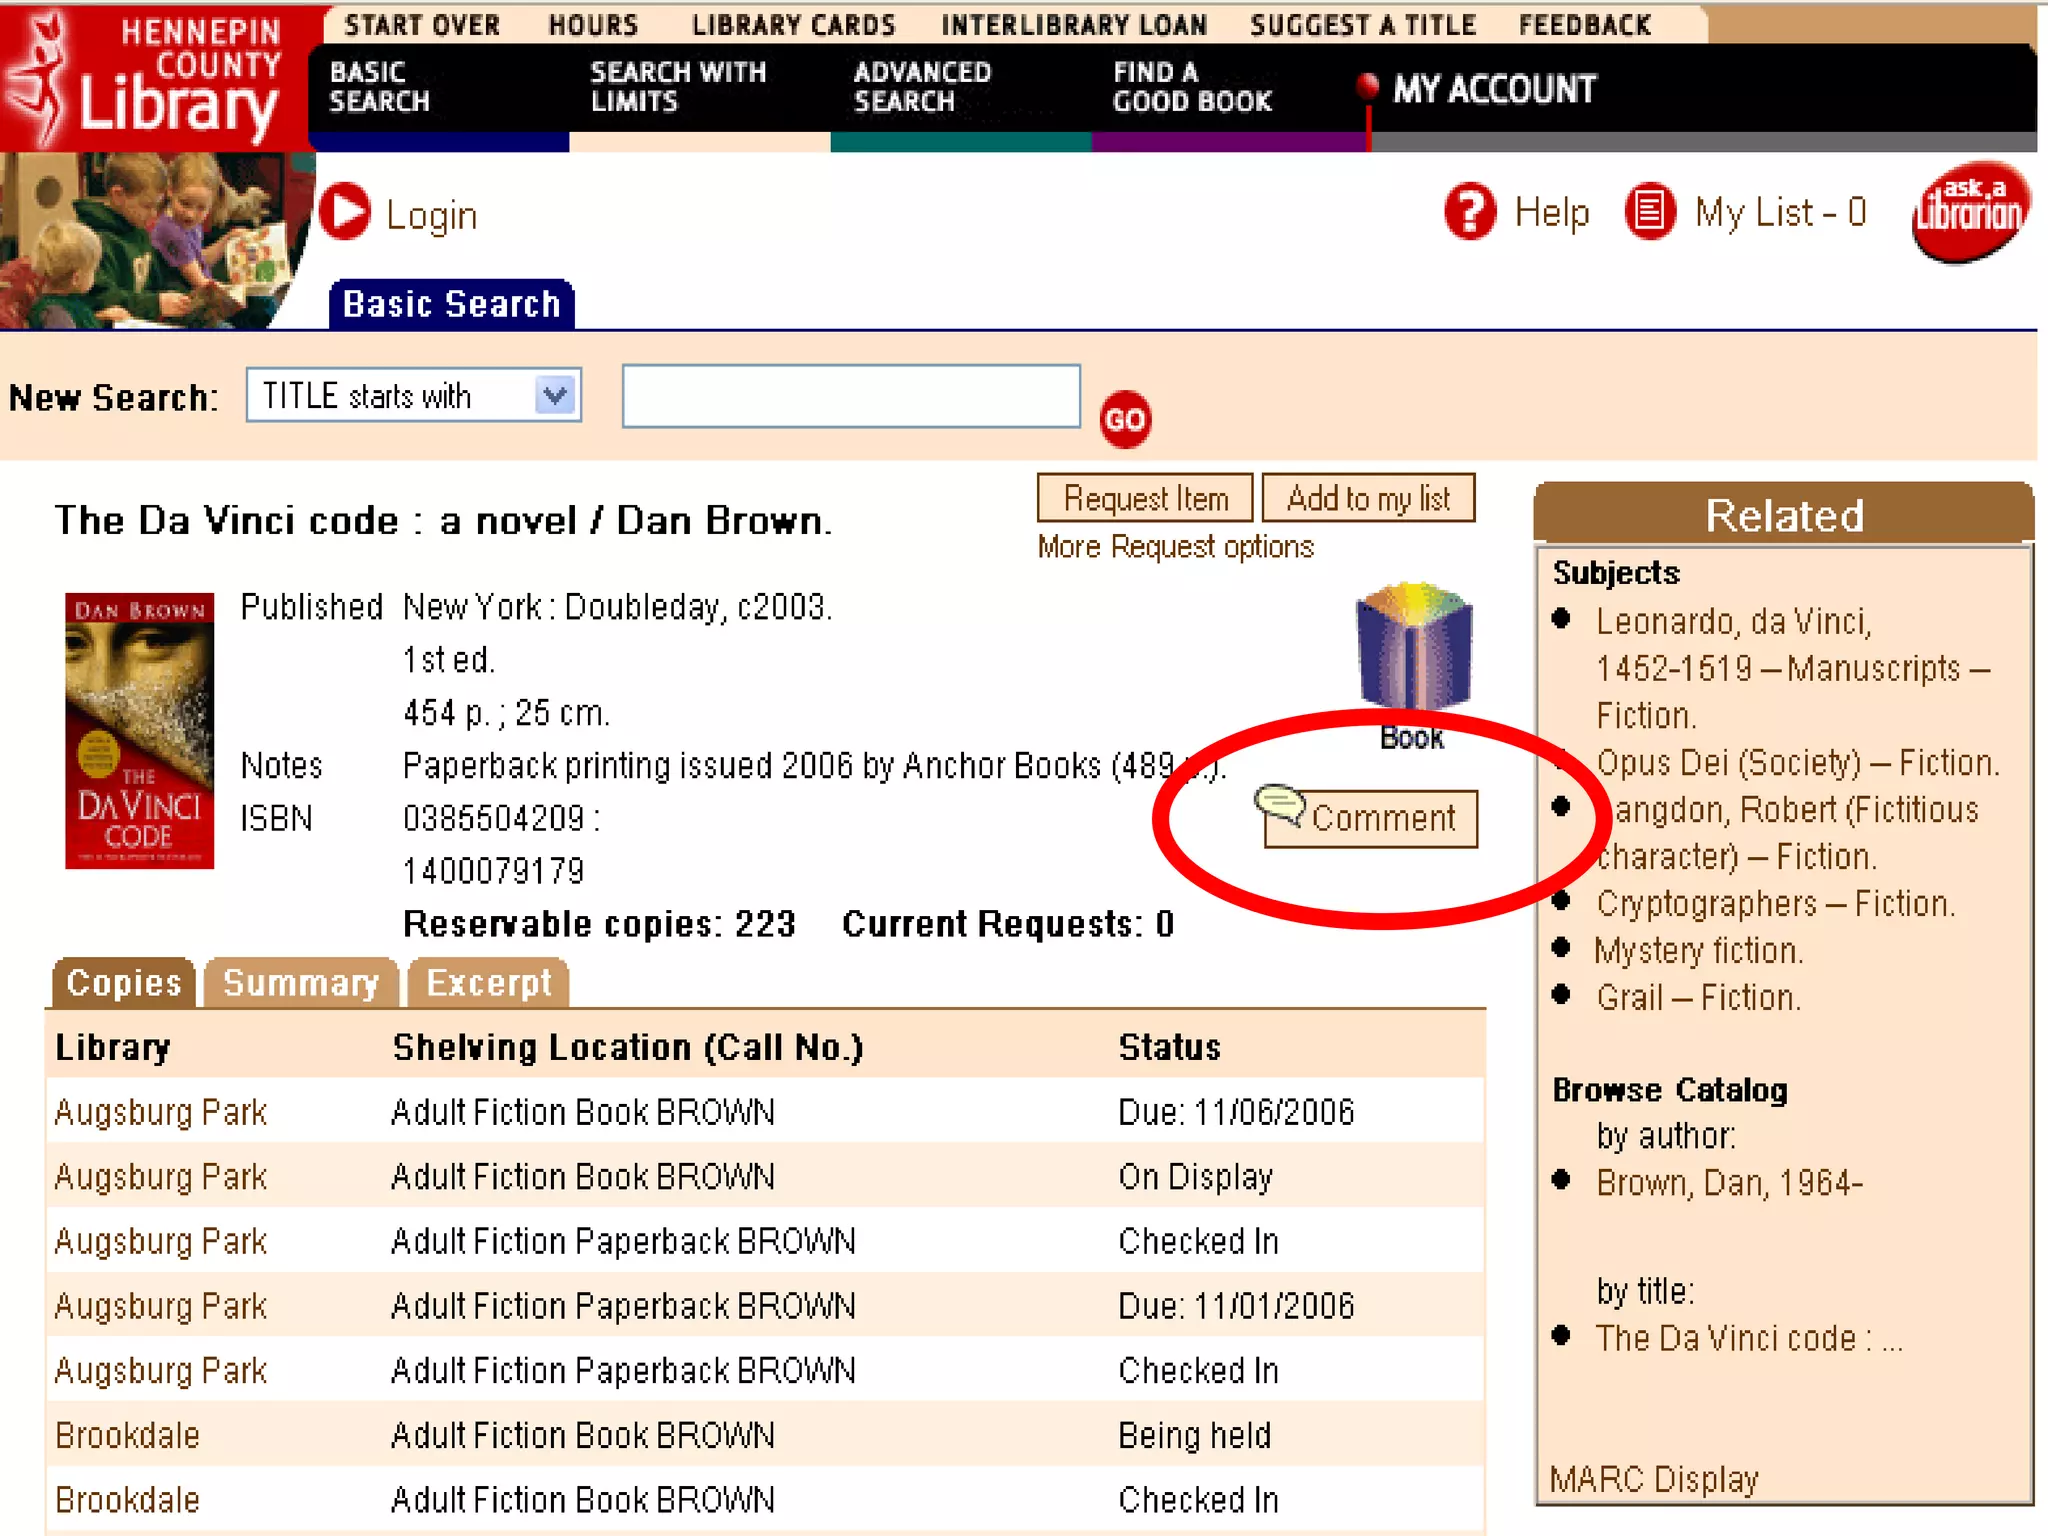Click the red GO search button

coord(1124,419)
